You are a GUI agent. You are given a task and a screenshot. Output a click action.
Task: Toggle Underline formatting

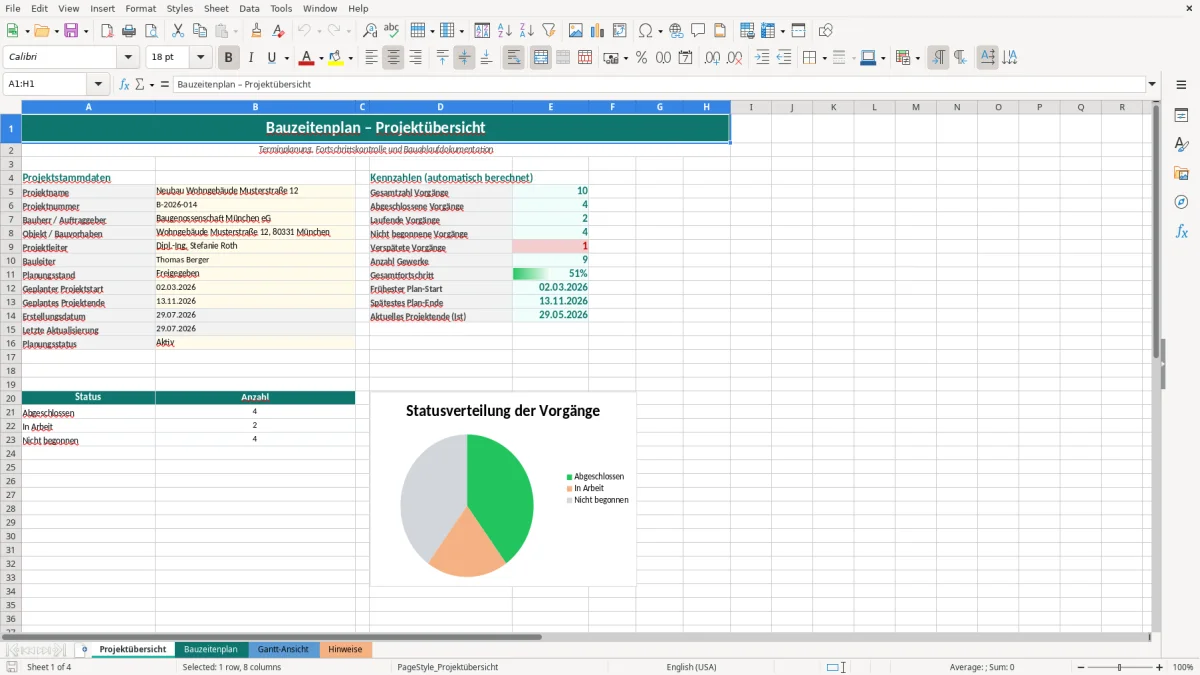tap(272, 58)
